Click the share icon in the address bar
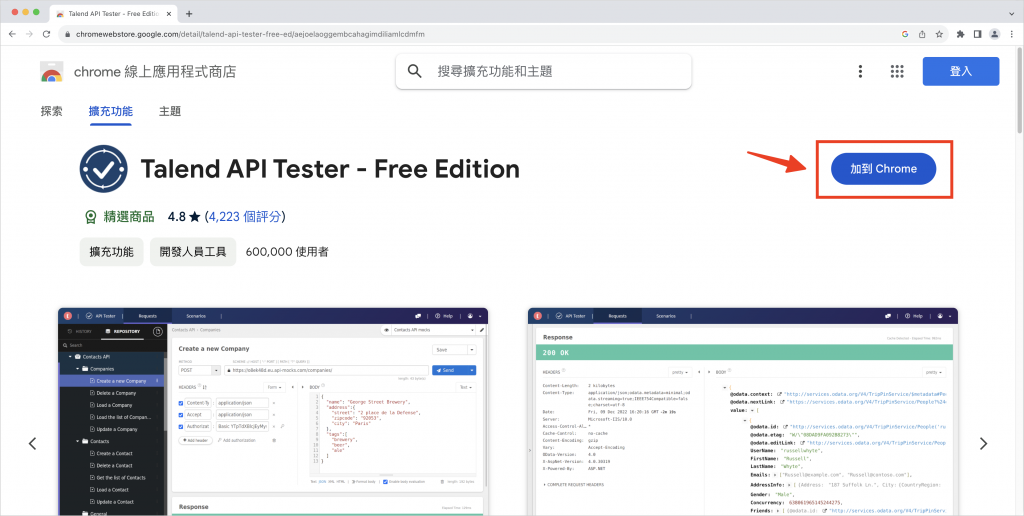 [922, 34]
